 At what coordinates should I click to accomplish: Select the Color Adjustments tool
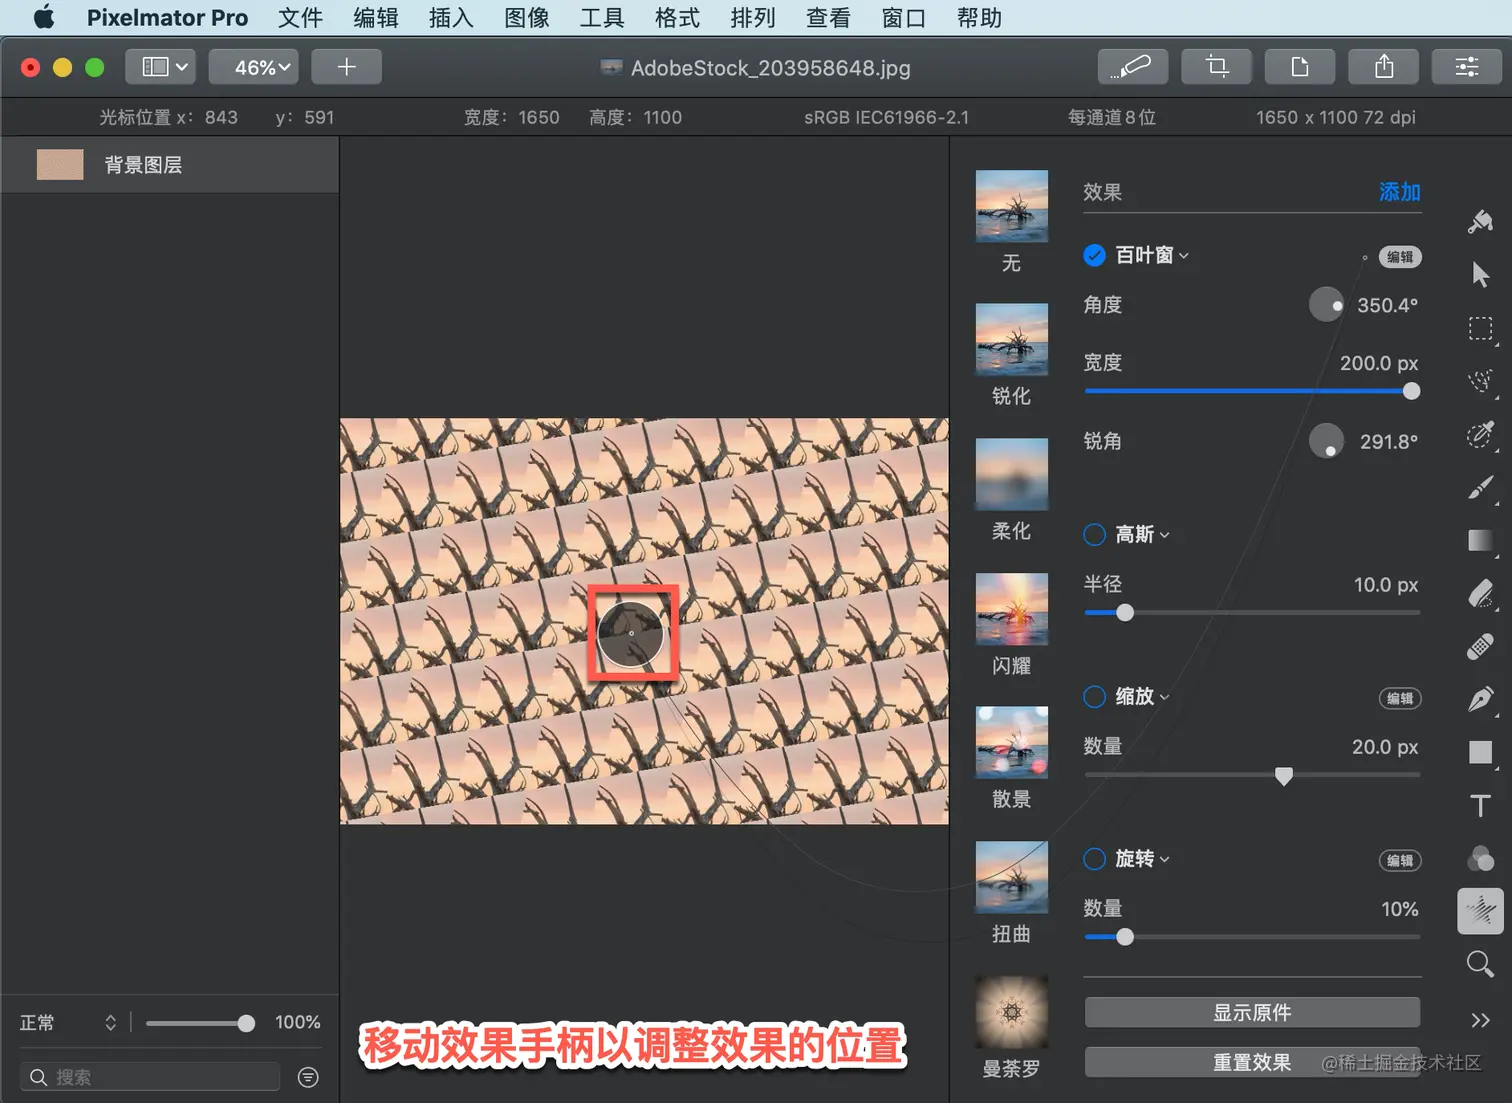point(1480,858)
